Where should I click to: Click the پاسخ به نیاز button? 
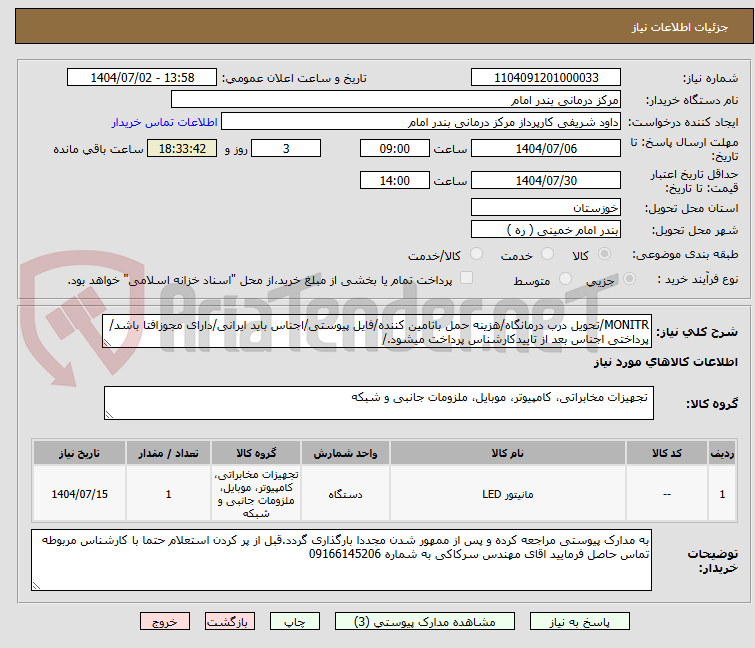[579, 622]
